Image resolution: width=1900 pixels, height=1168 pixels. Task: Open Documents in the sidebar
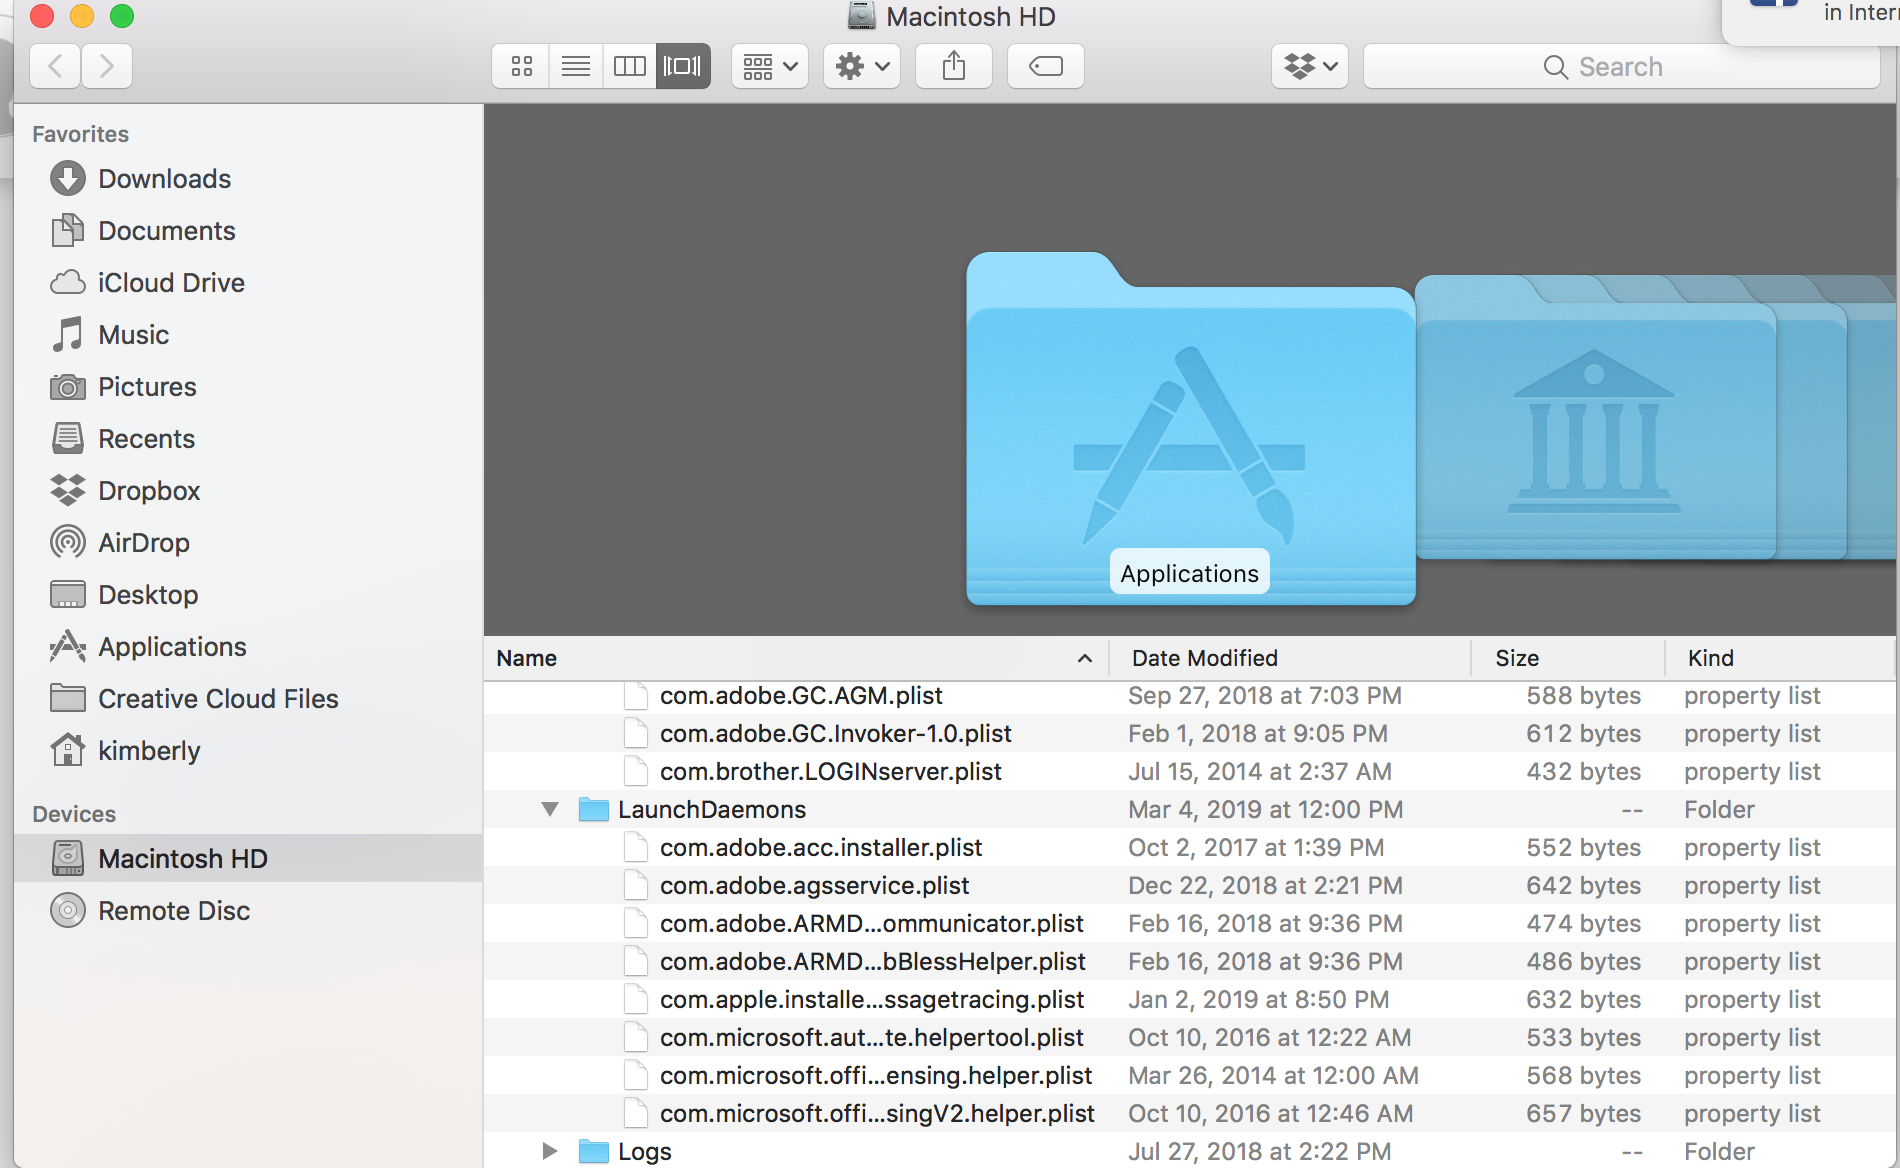pyautogui.click(x=248, y=231)
